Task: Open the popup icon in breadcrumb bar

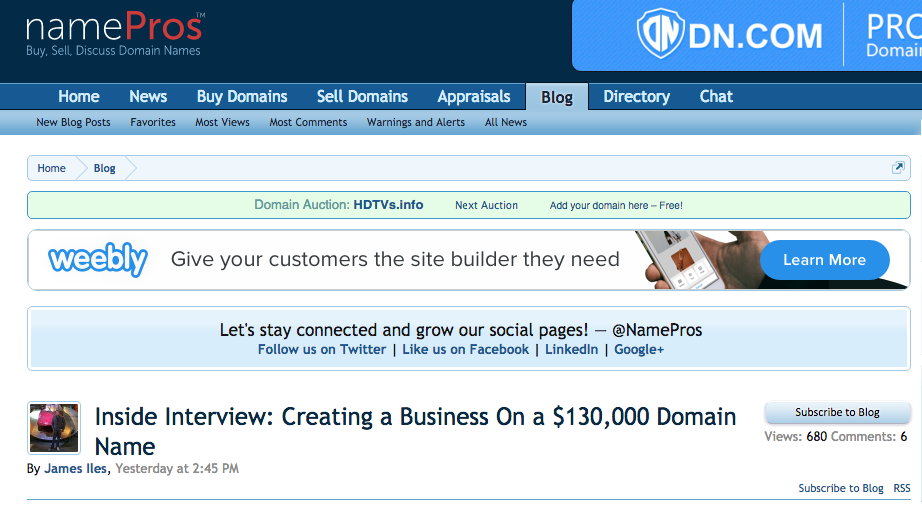Action: (898, 168)
